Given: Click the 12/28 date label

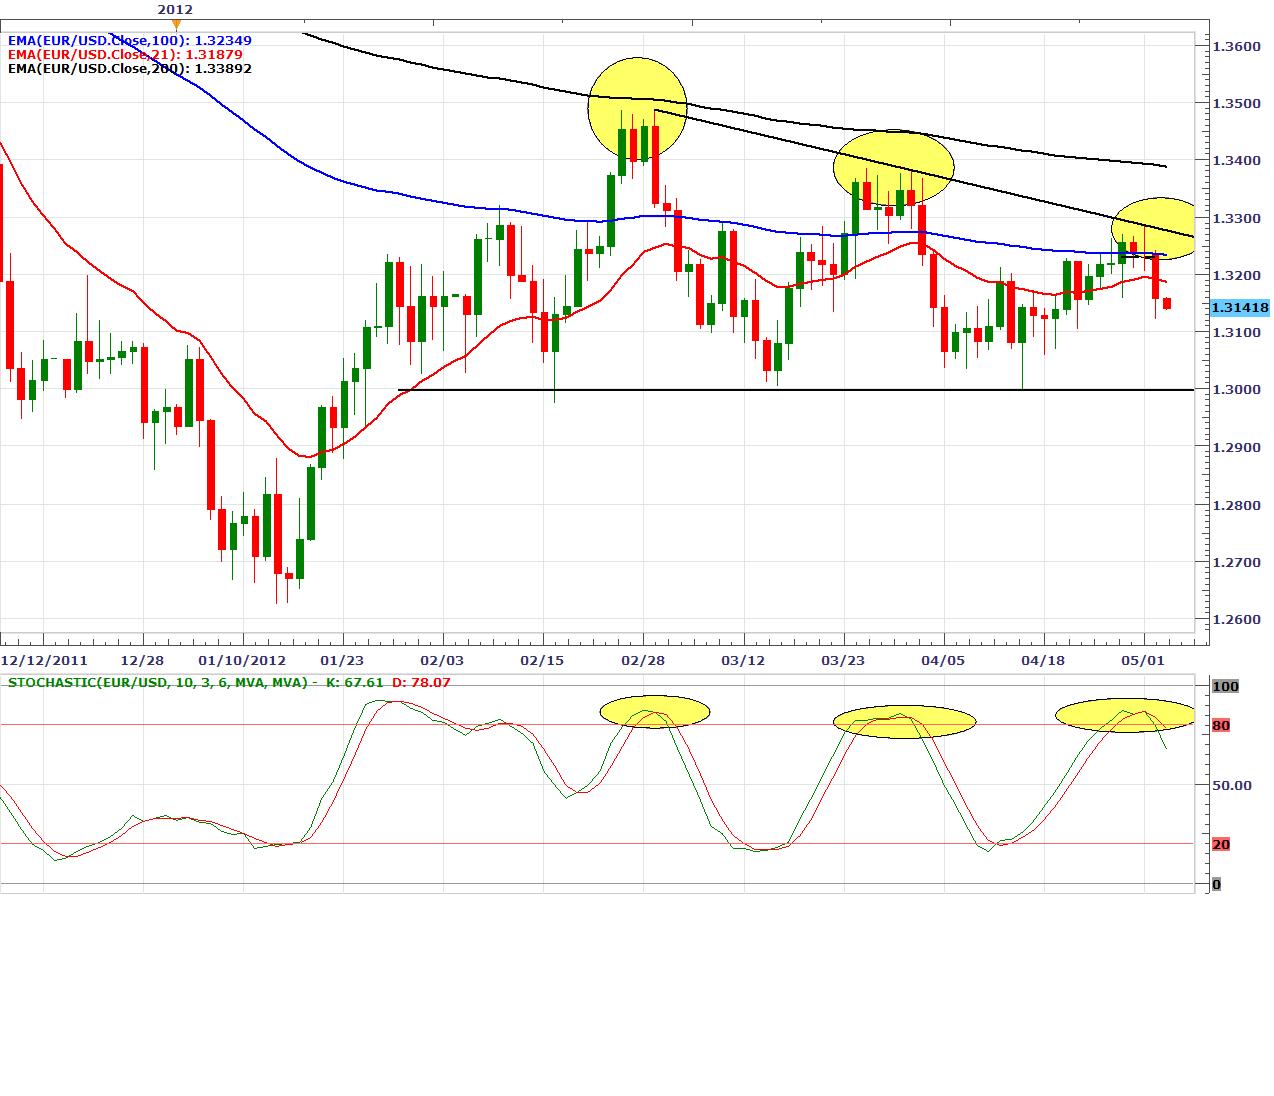Looking at the screenshot, I should [142, 660].
